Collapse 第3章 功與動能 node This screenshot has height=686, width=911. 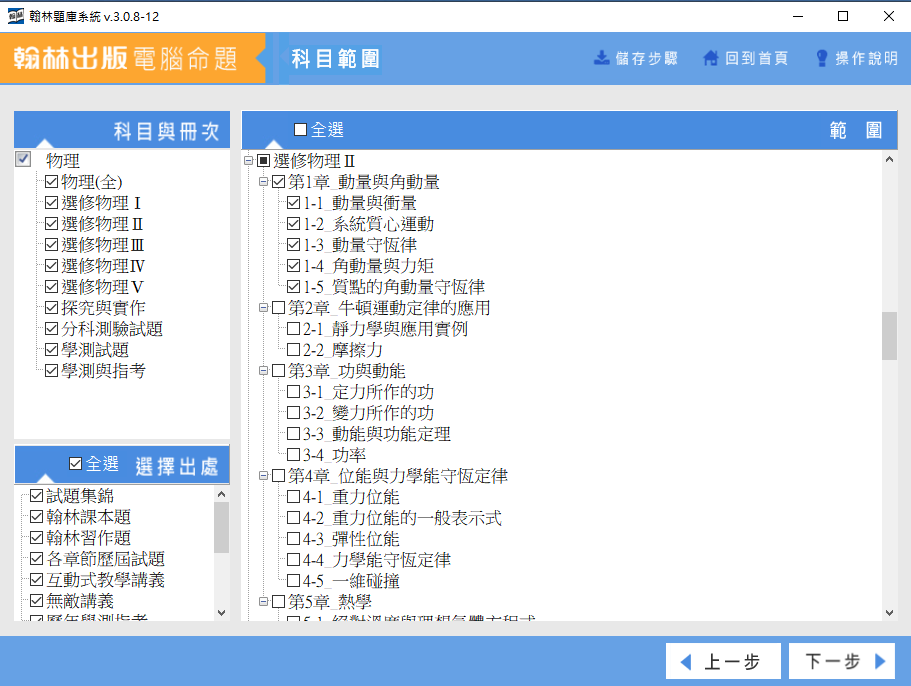263,371
